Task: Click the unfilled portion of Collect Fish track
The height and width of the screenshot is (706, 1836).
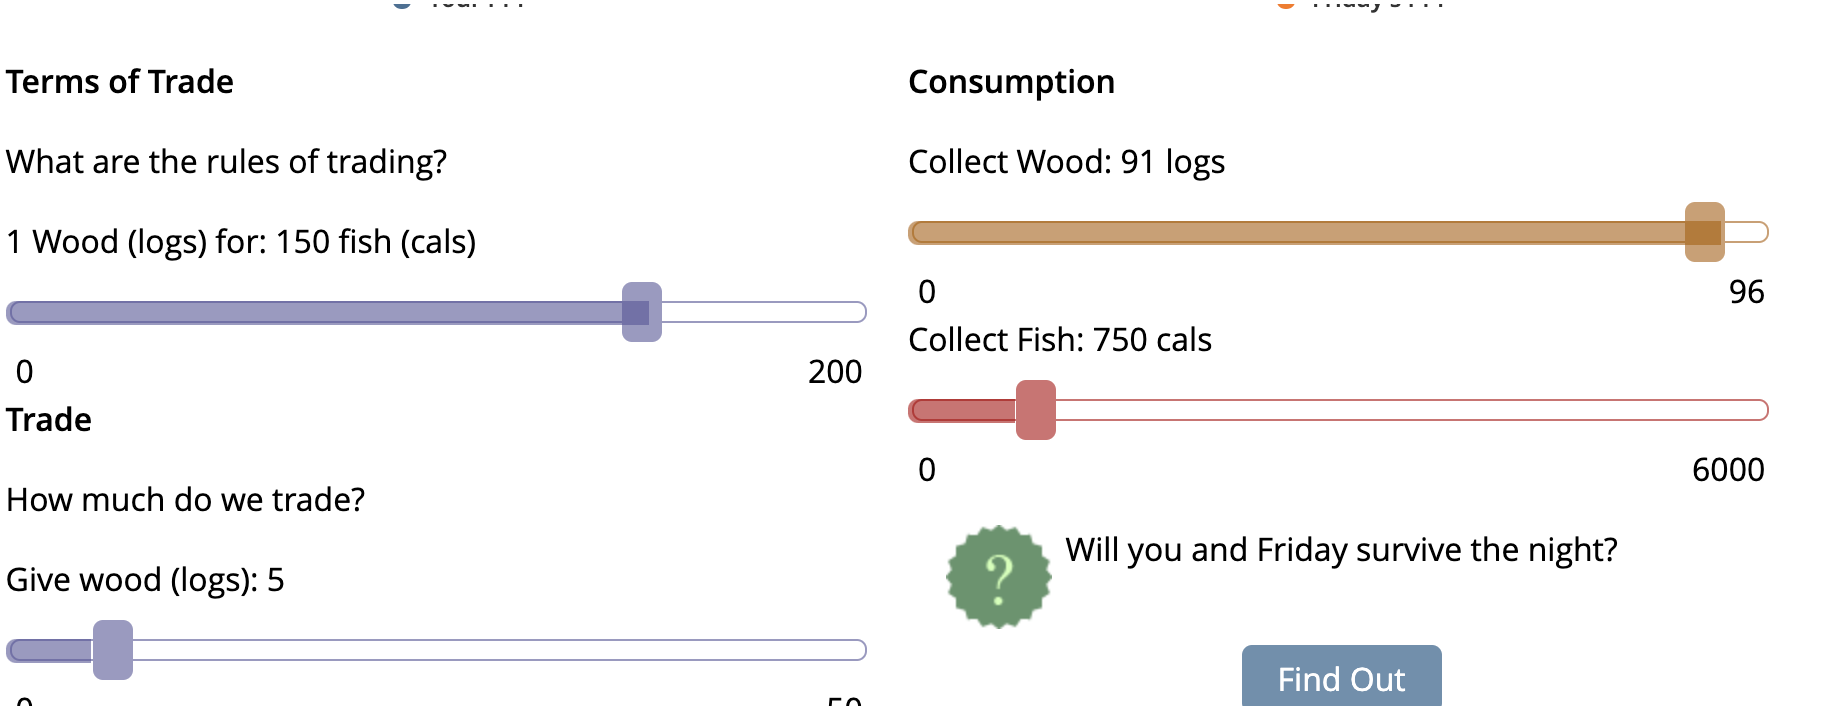Action: [x=1412, y=410]
